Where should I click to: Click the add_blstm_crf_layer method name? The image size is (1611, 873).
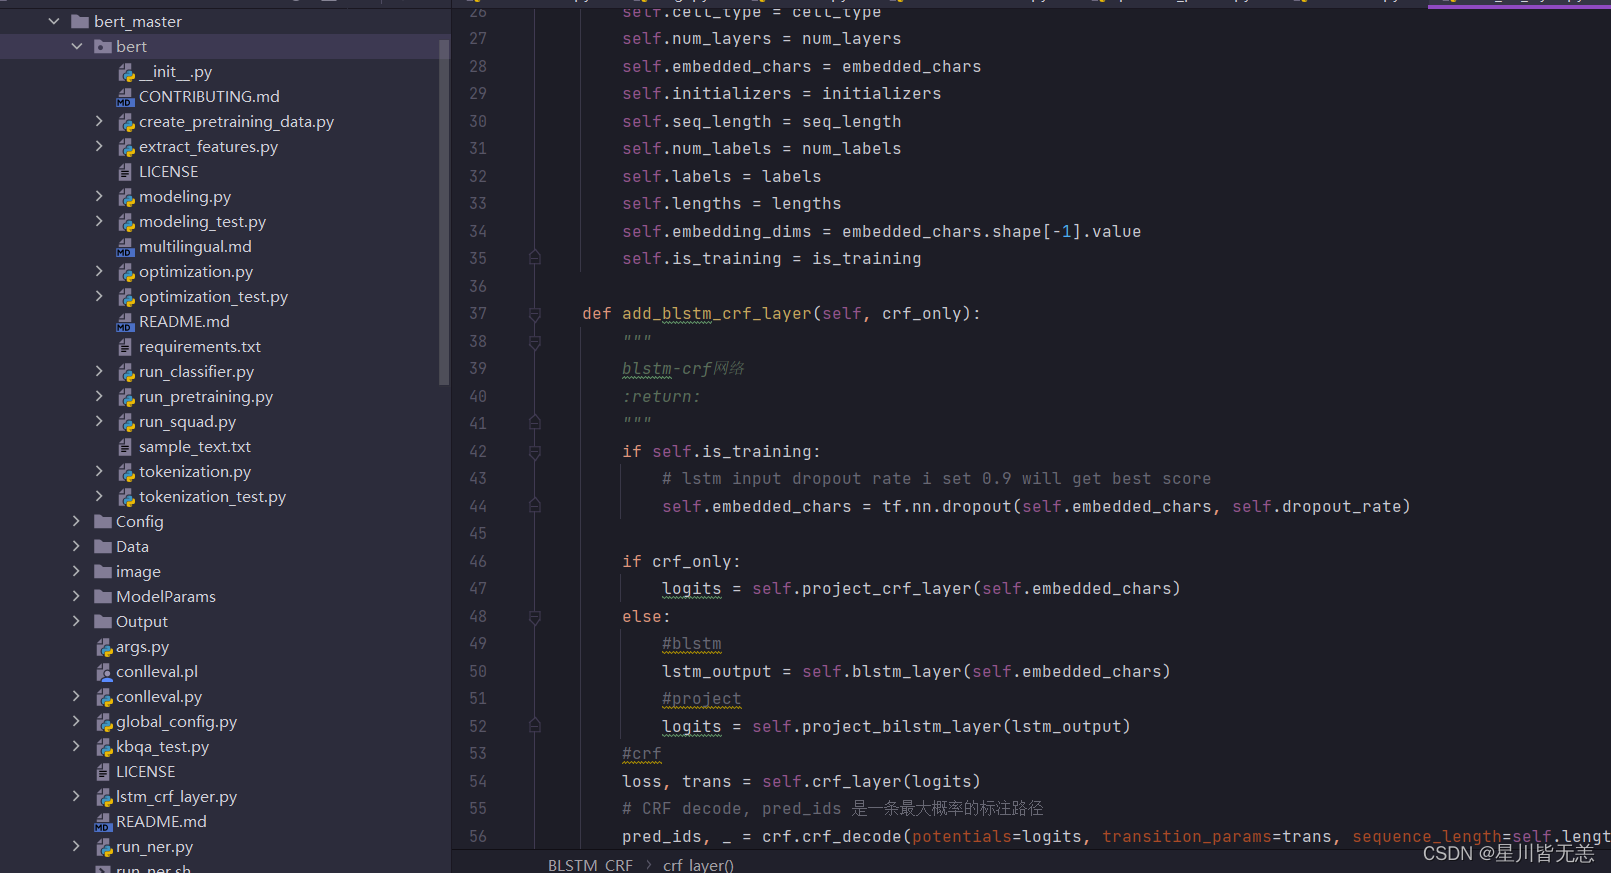tap(717, 314)
